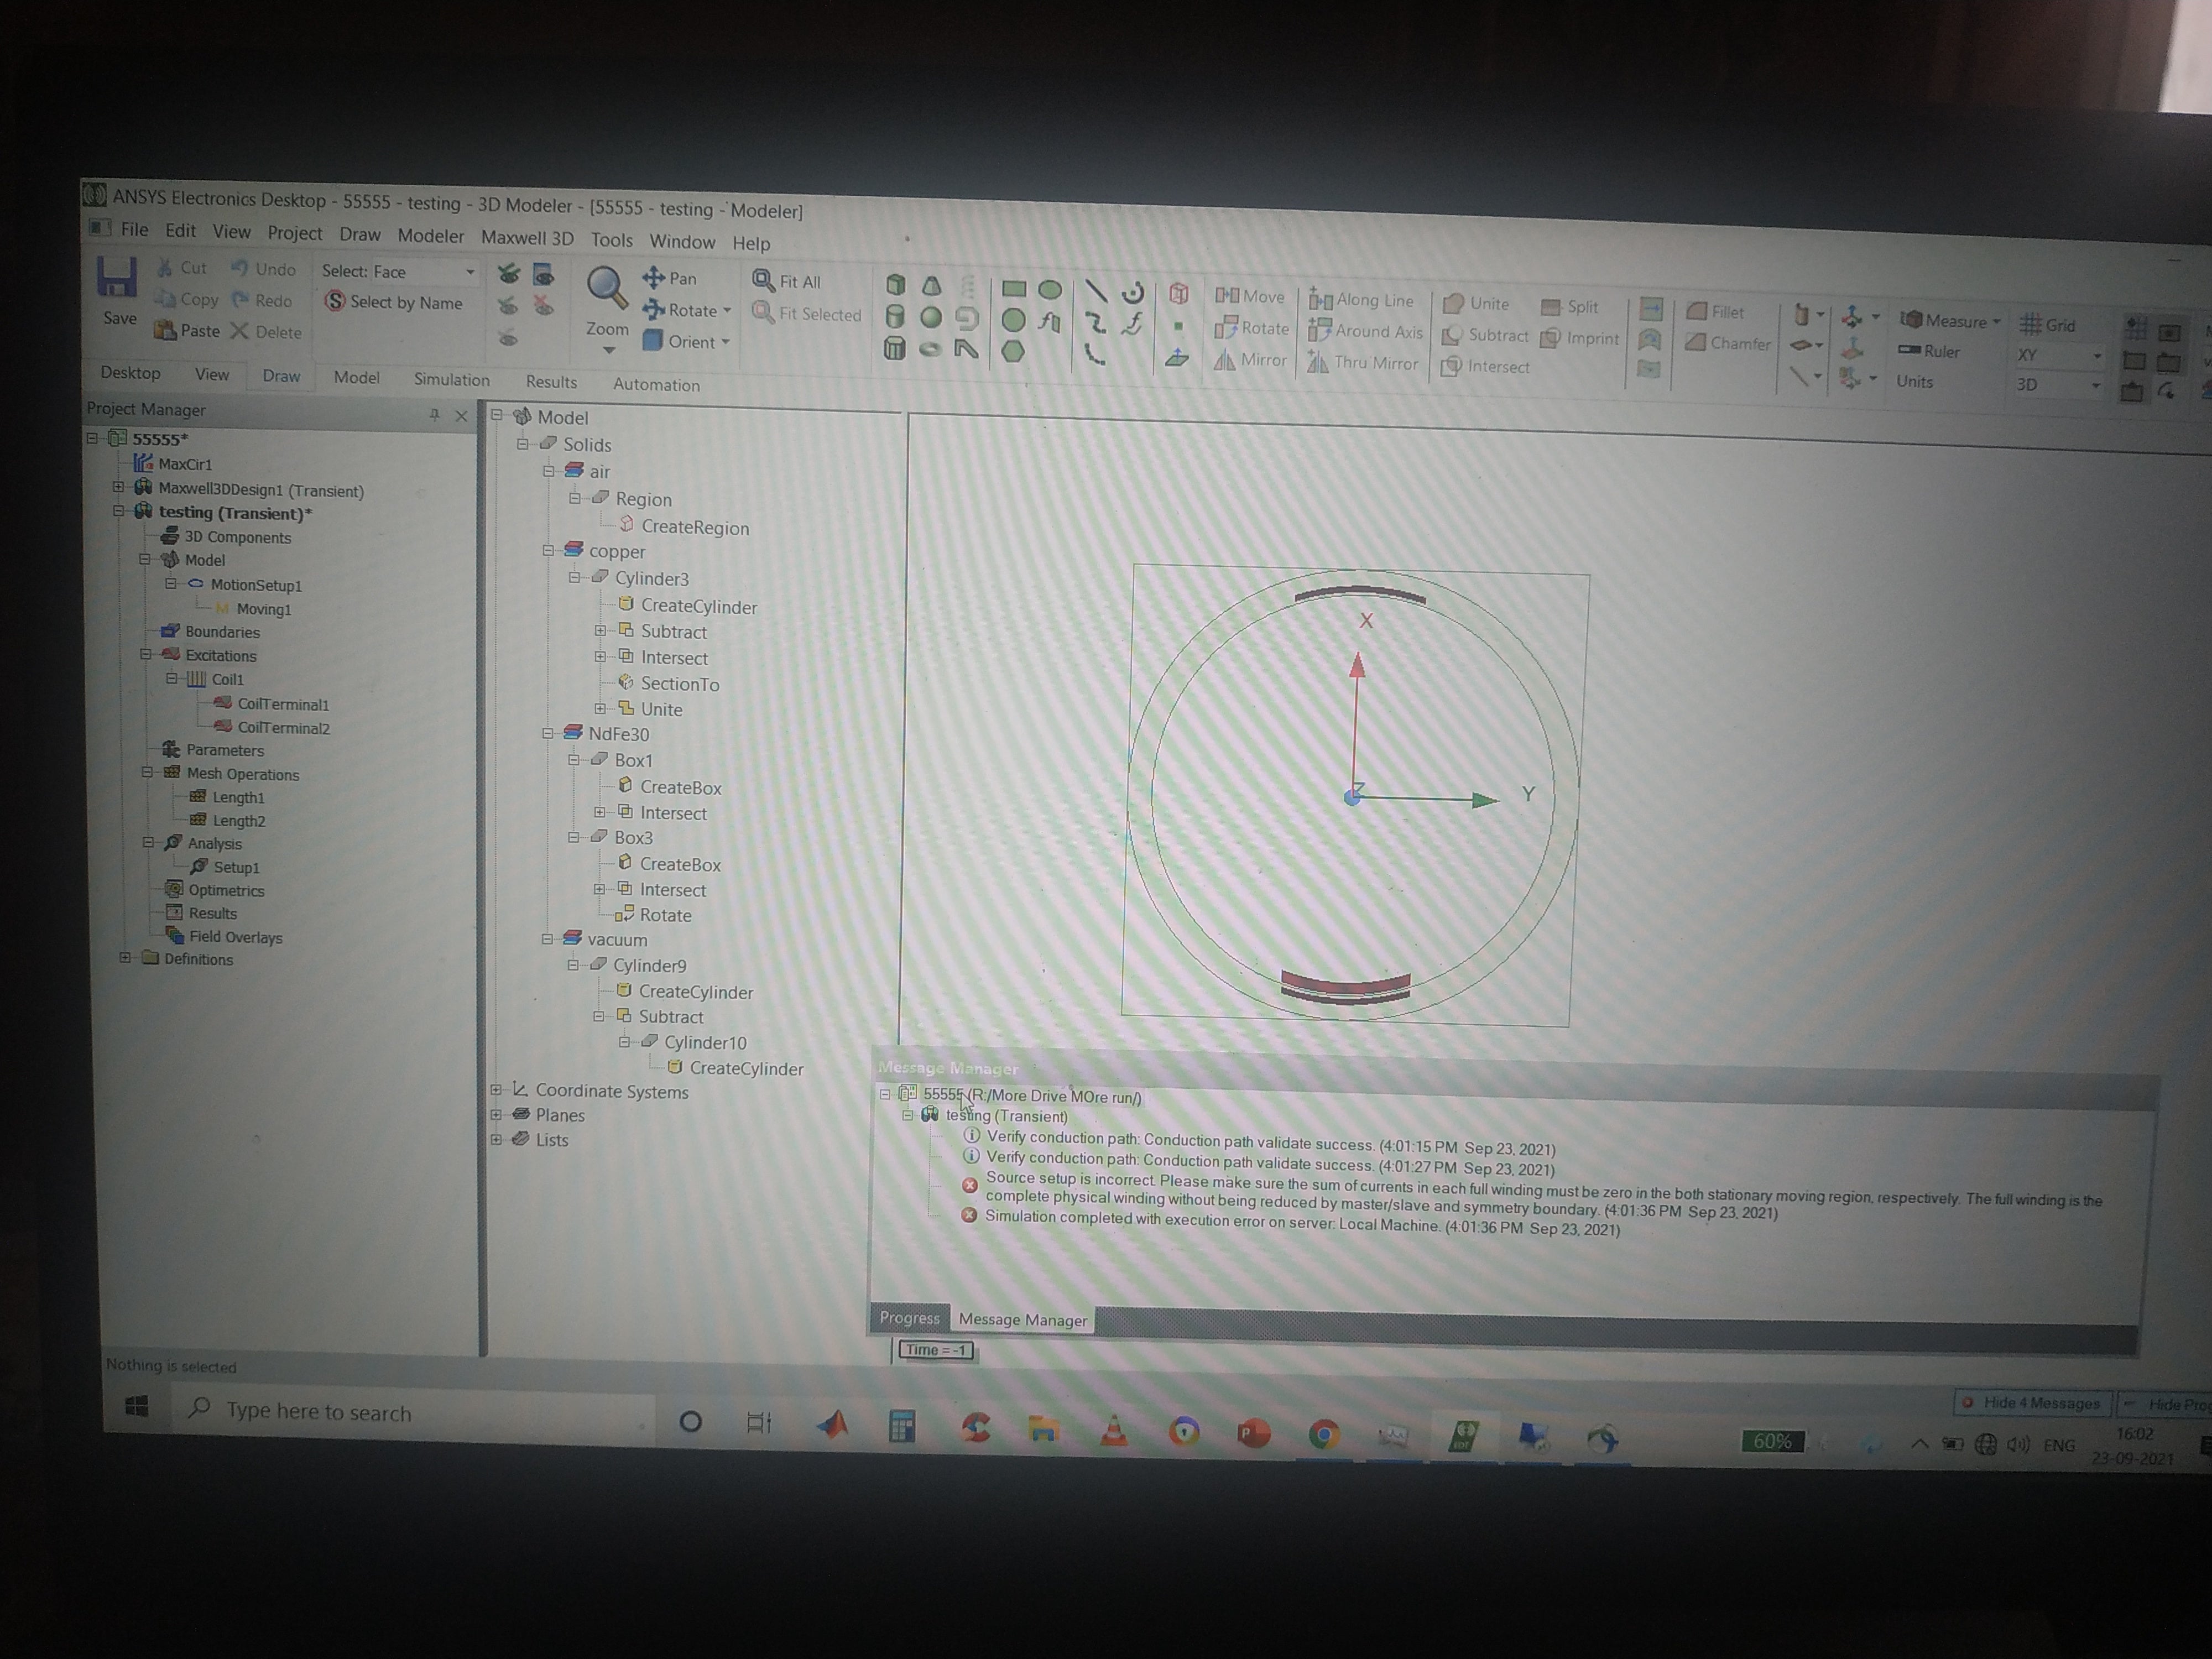
Task: Click the Fillet tool
Action: pos(1715,311)
